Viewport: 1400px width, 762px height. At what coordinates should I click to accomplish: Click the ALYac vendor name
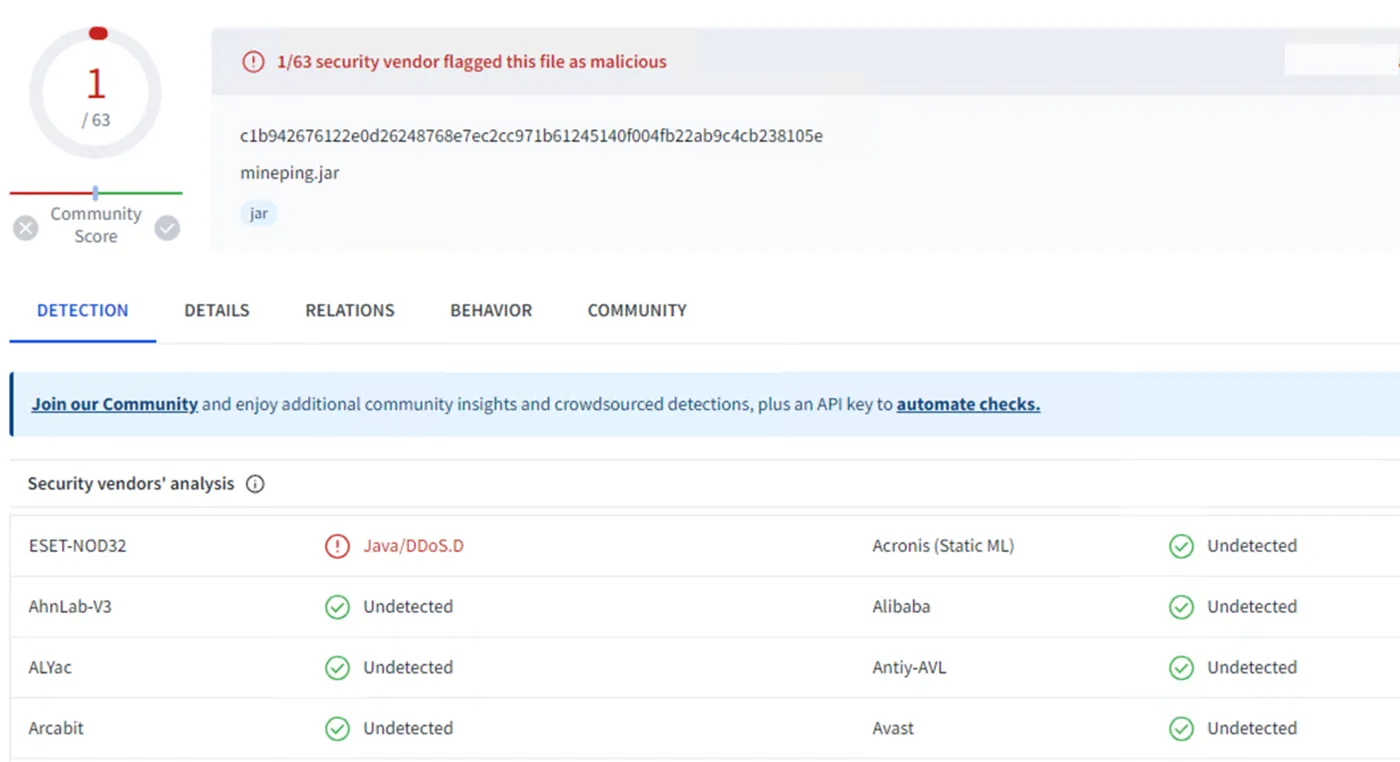50,668
